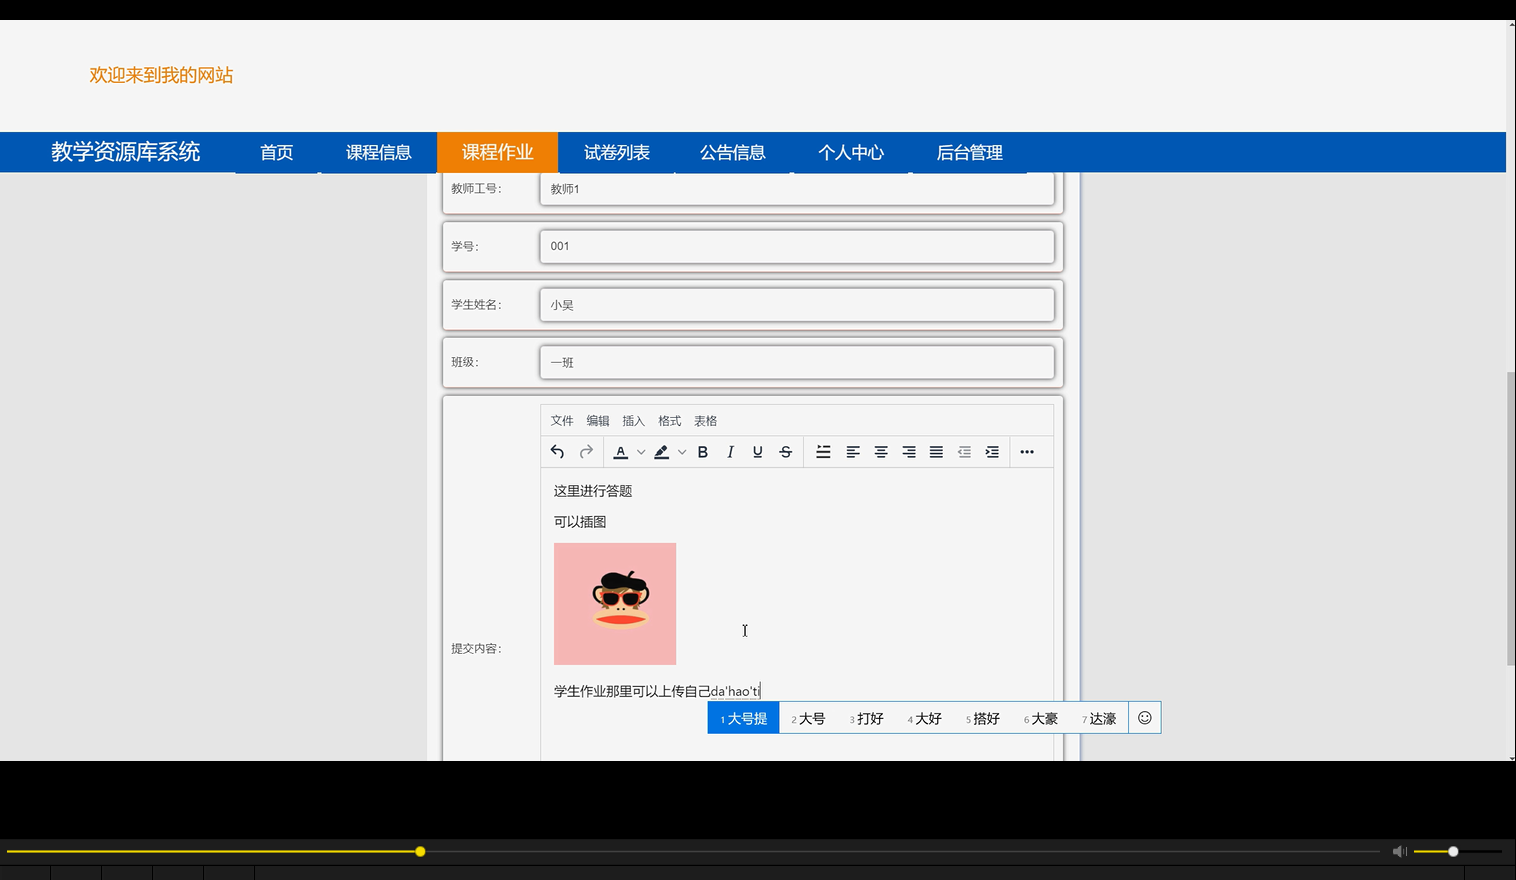Click the Redo icon in the editor toolbar

pos(586,451)
